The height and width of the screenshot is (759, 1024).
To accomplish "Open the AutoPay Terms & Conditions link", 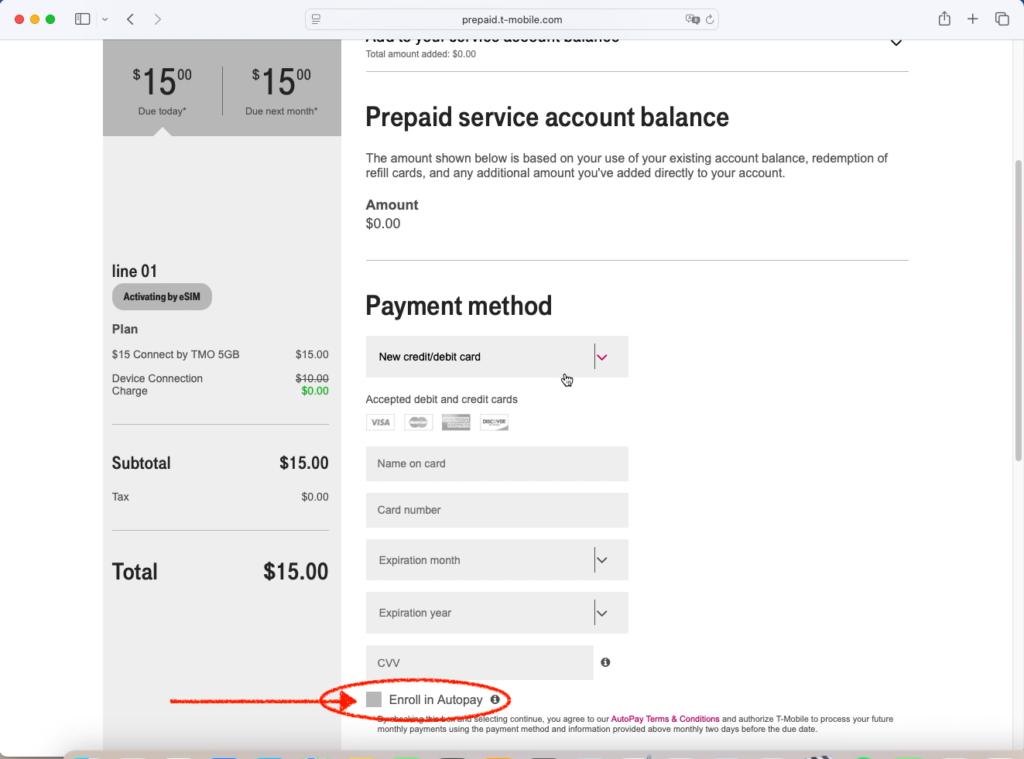I will (665, 719).
